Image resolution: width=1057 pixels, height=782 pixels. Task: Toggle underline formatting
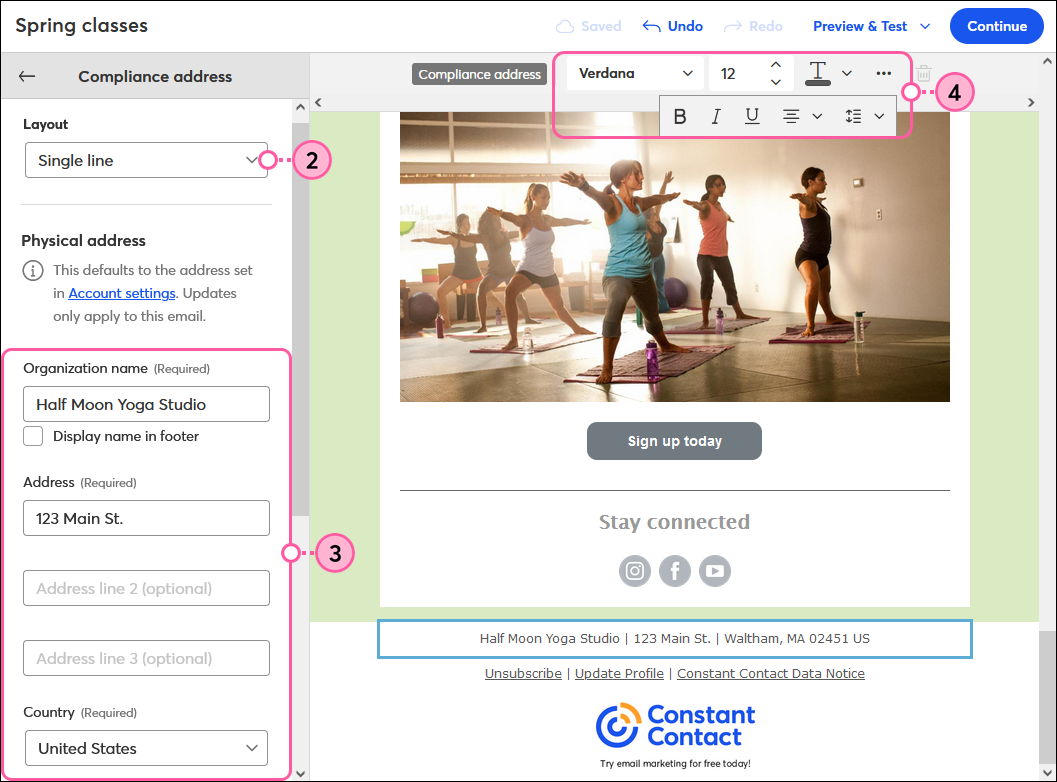(x=752, y=116)
